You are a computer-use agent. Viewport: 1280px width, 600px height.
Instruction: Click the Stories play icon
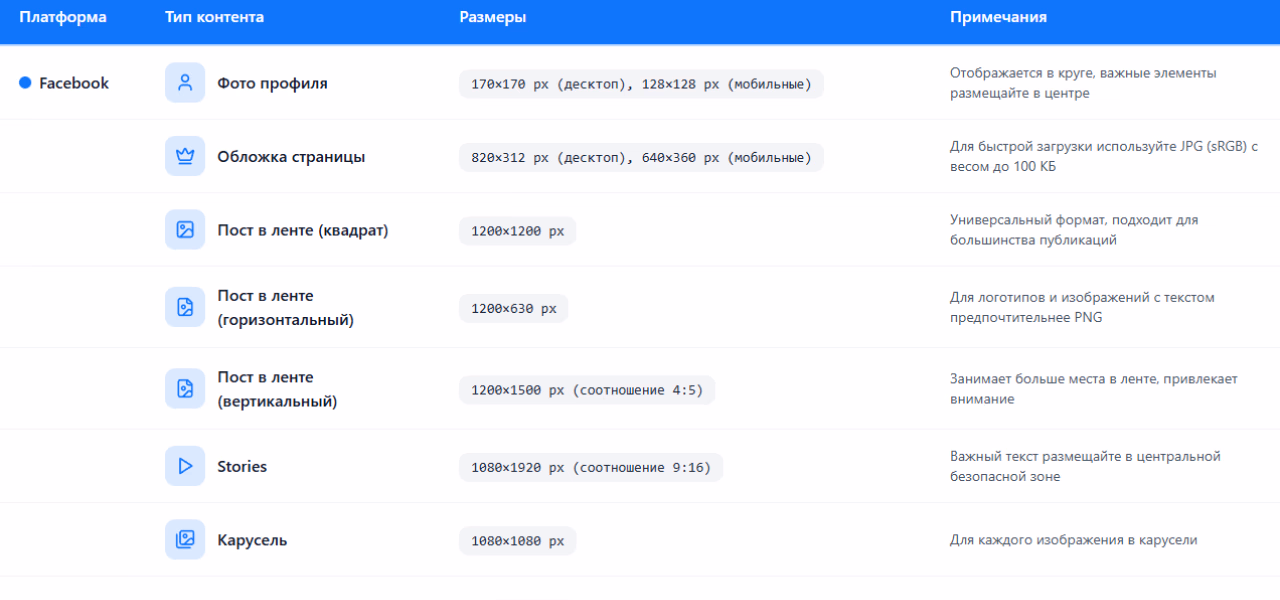[185, 466]
